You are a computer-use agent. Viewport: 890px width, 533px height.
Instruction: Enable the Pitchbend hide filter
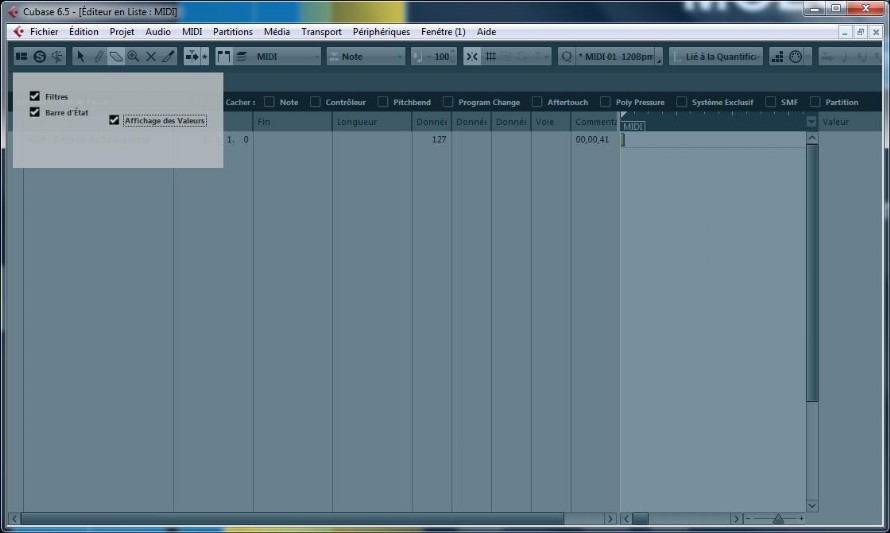point(383,102)
